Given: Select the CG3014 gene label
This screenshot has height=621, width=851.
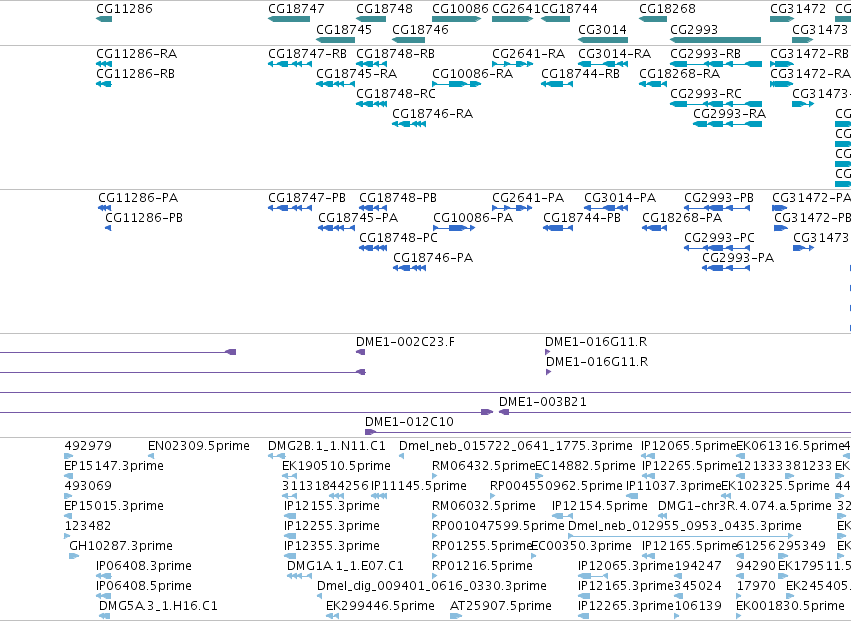Looking at the screenshot, I should pos(602,29).
